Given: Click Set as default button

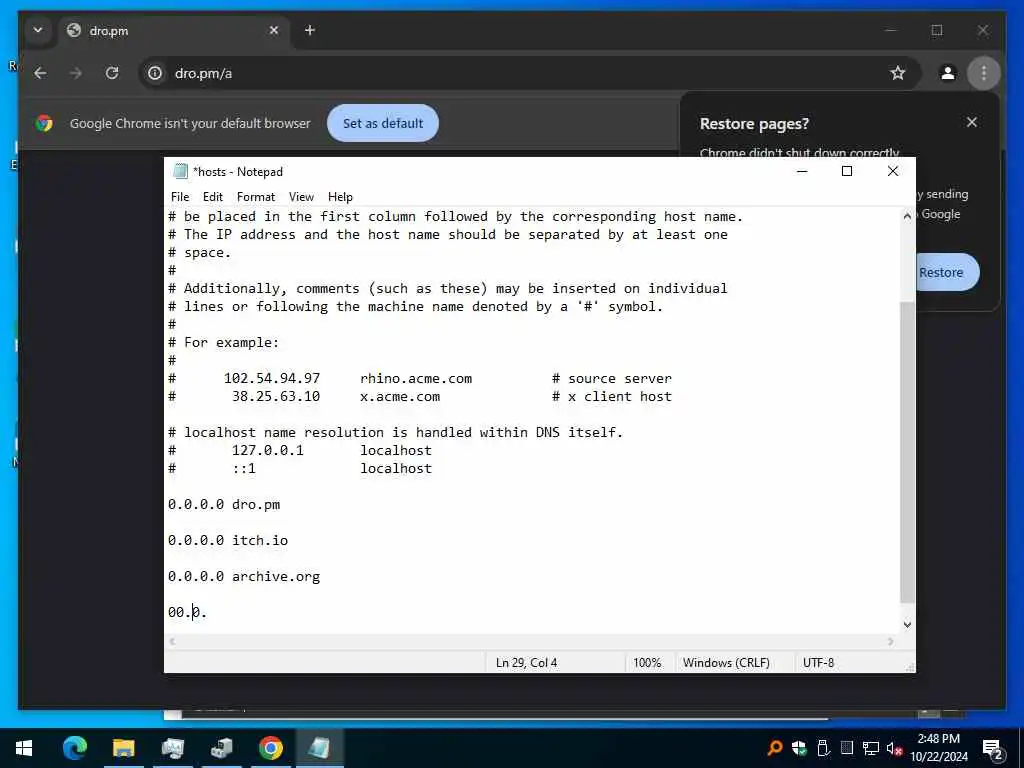Looking at the screenshot, I should pos(383,123).
